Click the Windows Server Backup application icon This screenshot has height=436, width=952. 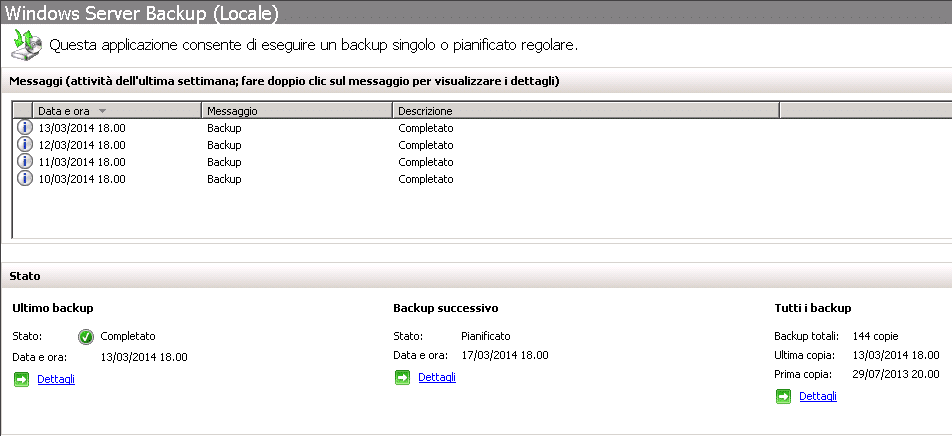pos(27,45)
